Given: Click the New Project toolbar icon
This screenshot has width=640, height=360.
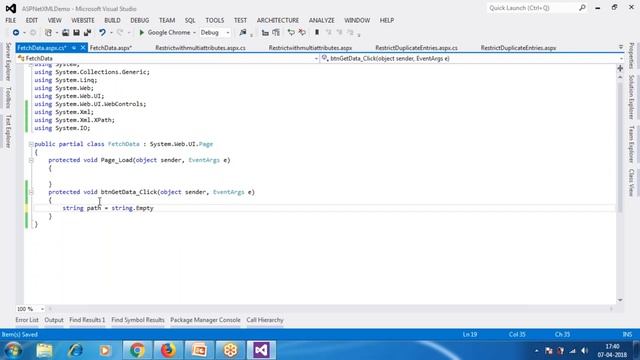Looking at the screenshot, I should (48, 33).
